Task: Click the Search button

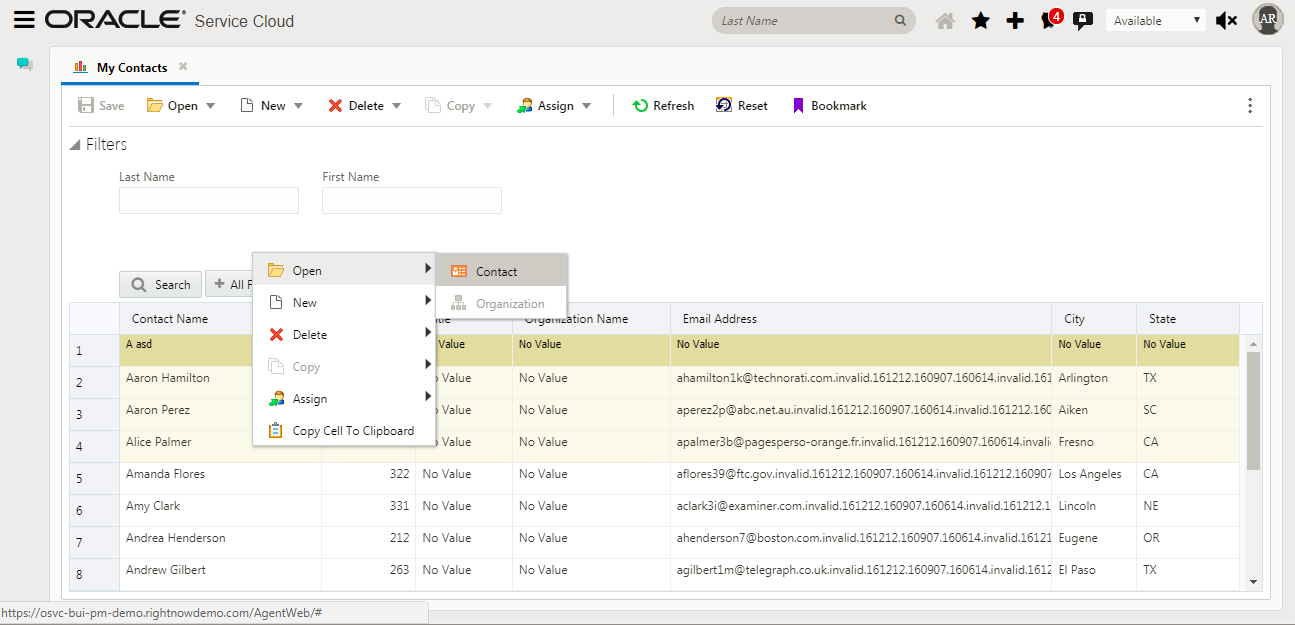Action: pos(160,285)
